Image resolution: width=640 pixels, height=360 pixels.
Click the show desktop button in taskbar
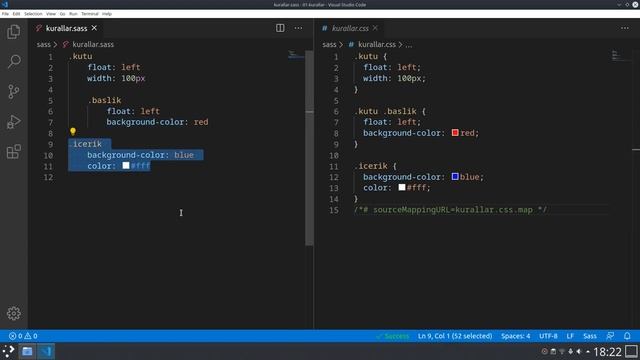(631, 351)
